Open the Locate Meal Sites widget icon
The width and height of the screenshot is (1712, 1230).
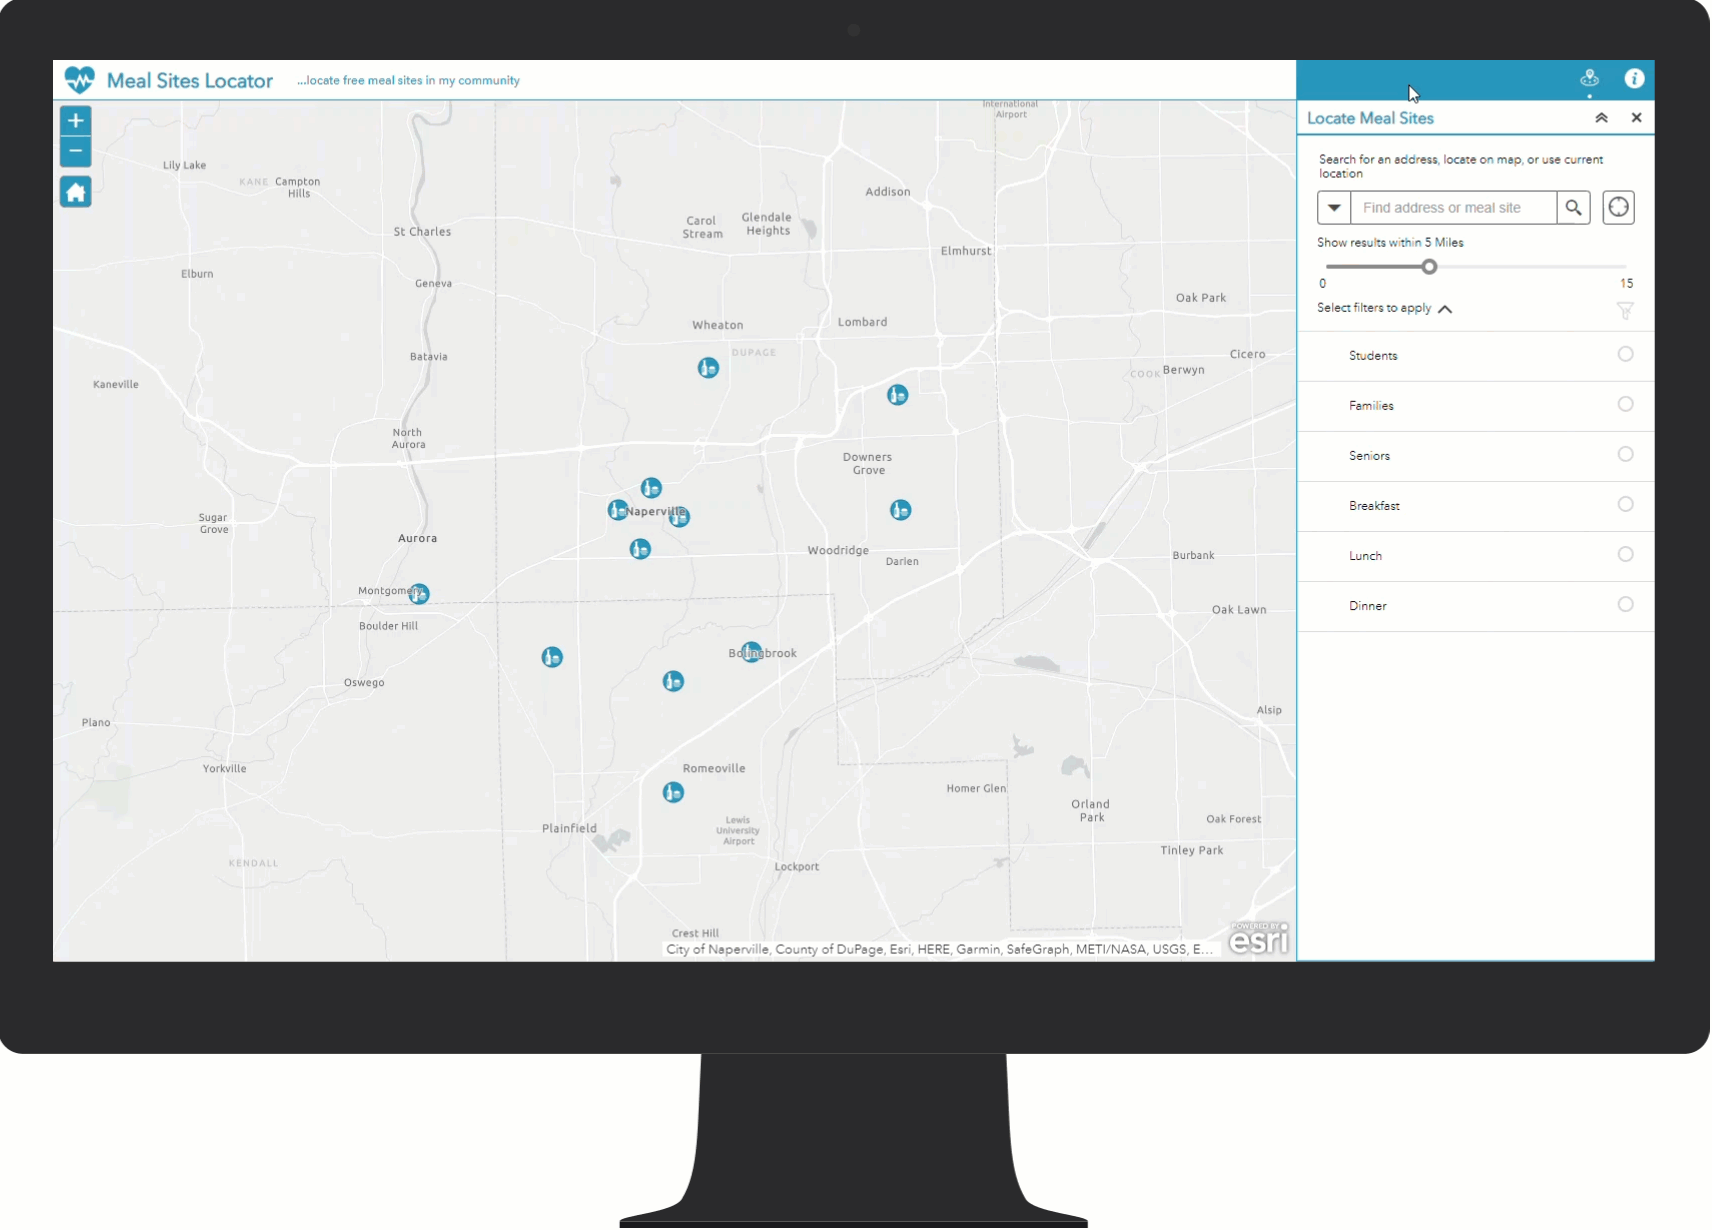click(1588, 79)
